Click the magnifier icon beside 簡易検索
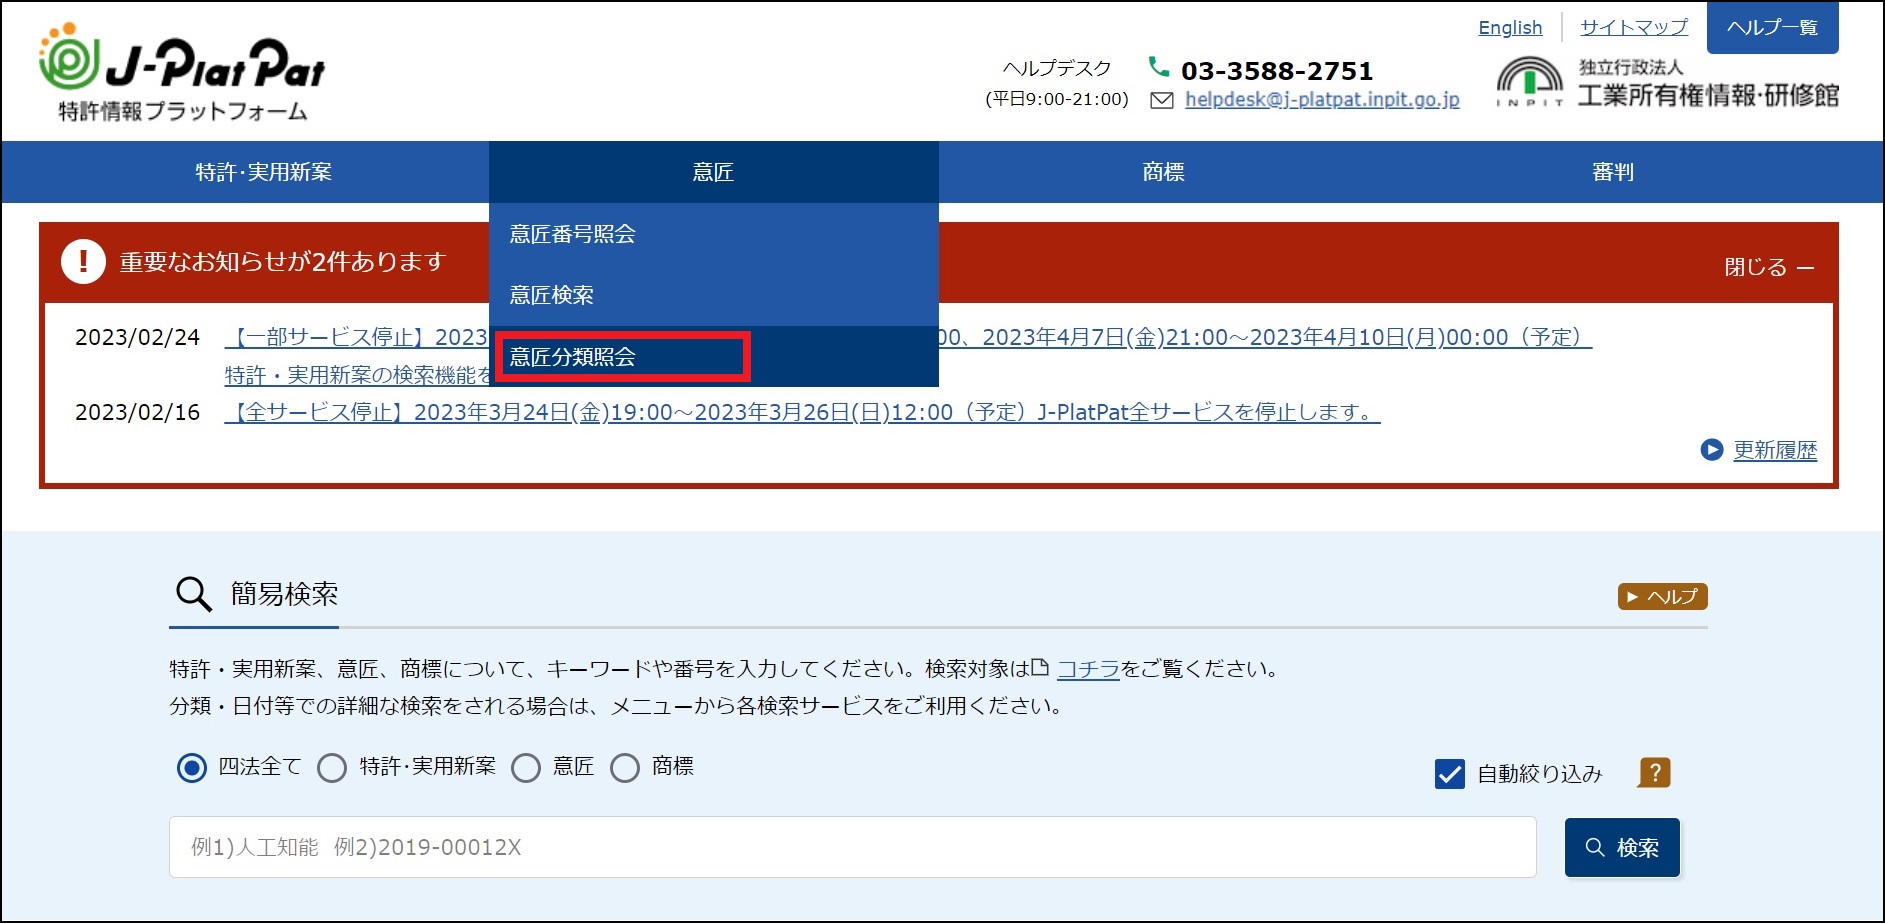The image size is (1885, 923). click(193, 594)
